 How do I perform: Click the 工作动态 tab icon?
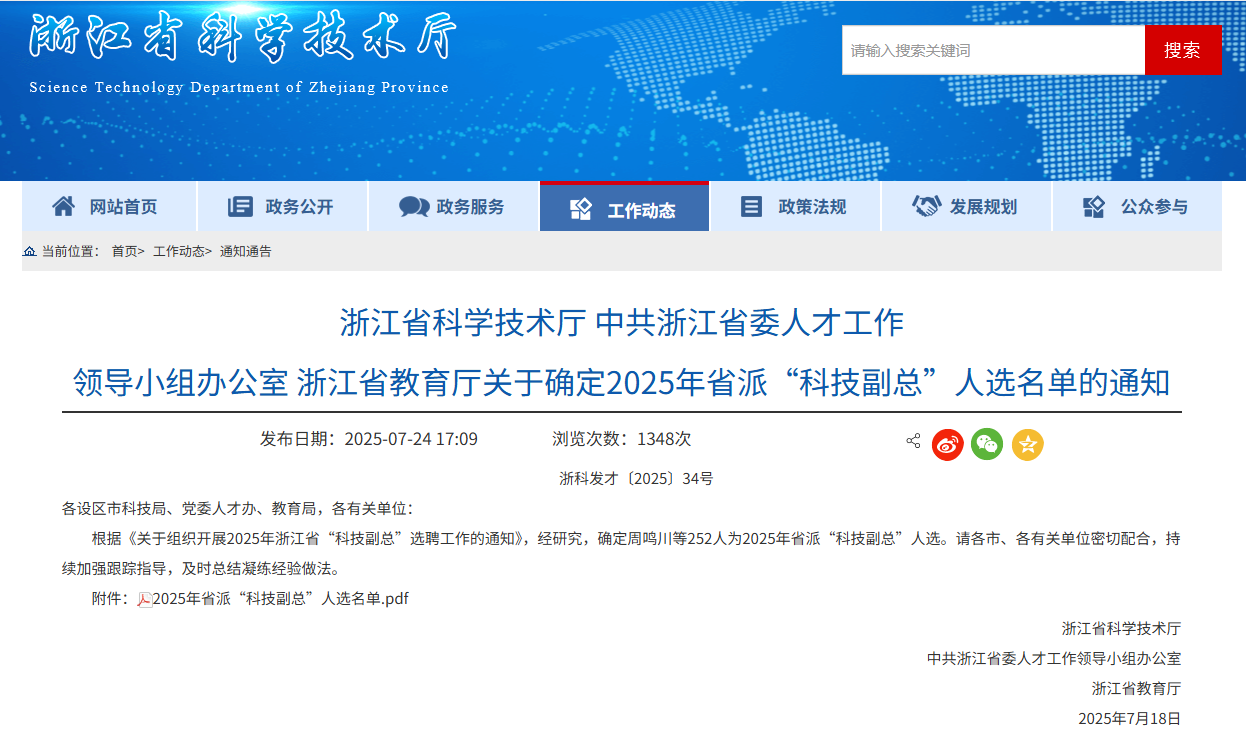[x=582, y=209]
